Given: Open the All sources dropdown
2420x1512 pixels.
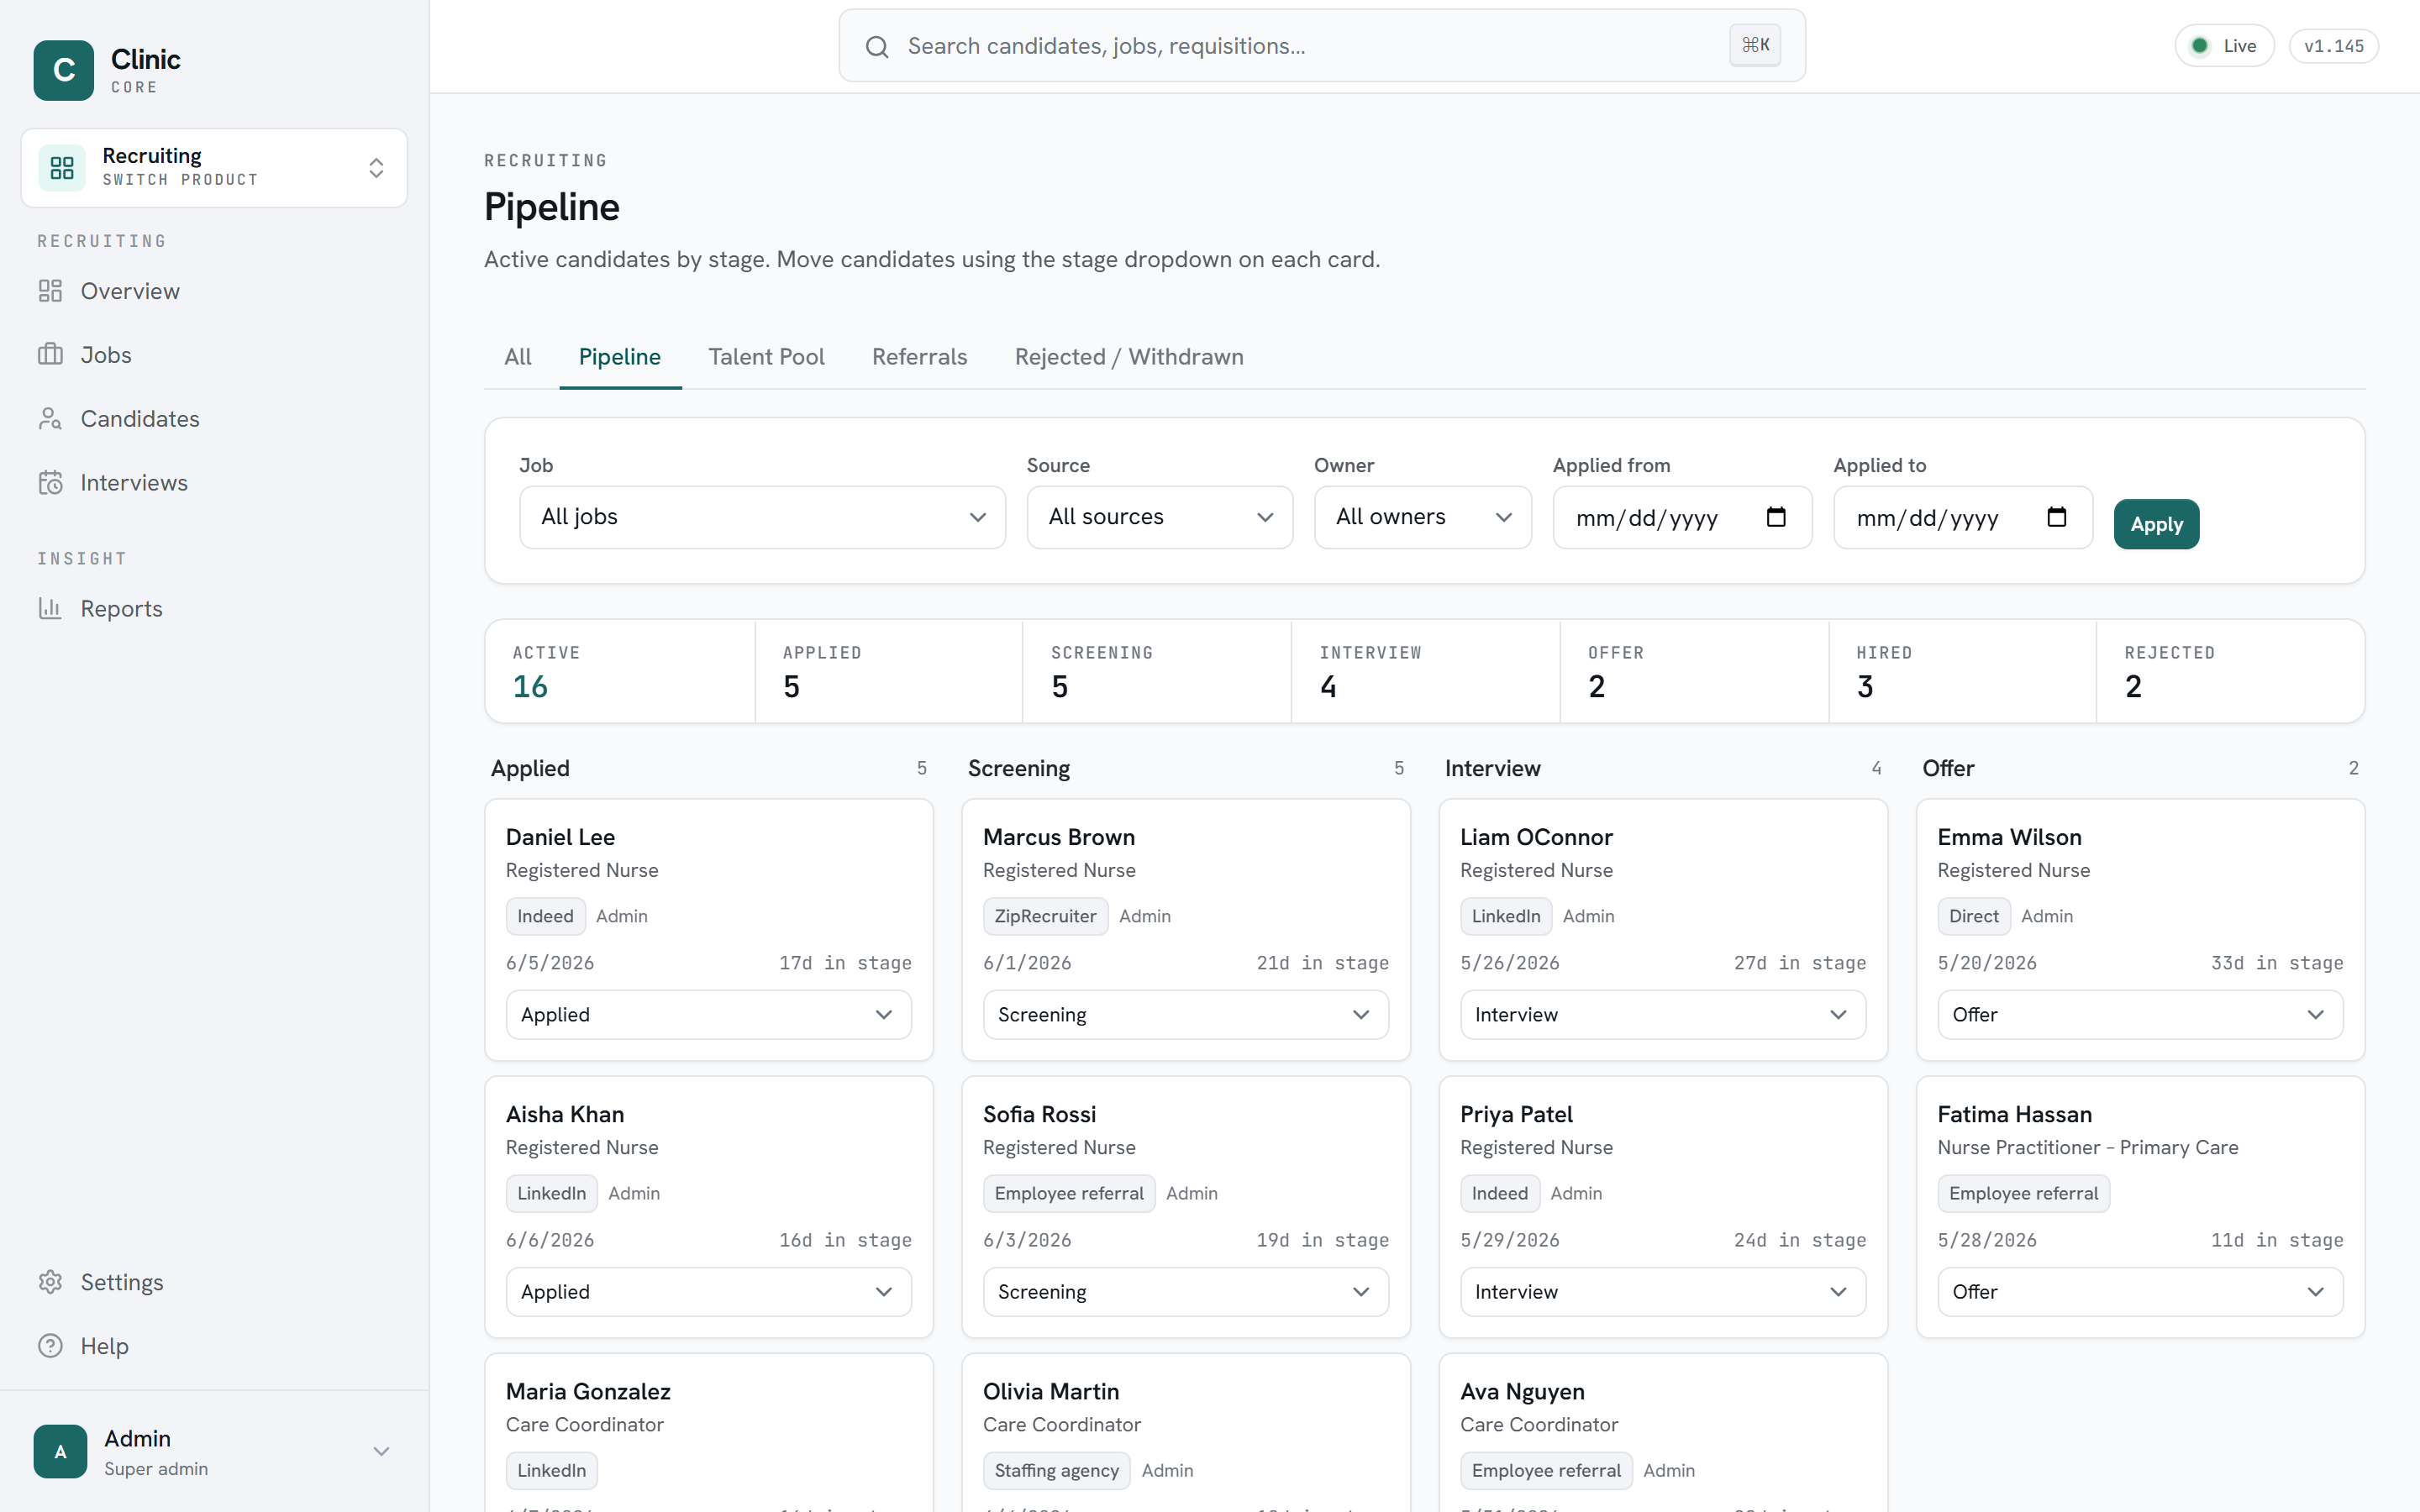Looking at the screenshot, I should [x=1159, y=517].
